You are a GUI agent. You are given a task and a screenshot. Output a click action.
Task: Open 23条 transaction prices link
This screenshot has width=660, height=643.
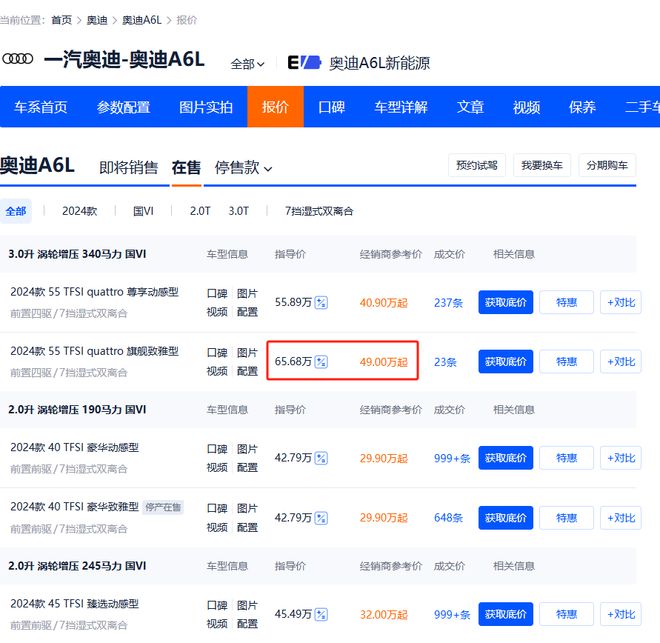[445, 362]
